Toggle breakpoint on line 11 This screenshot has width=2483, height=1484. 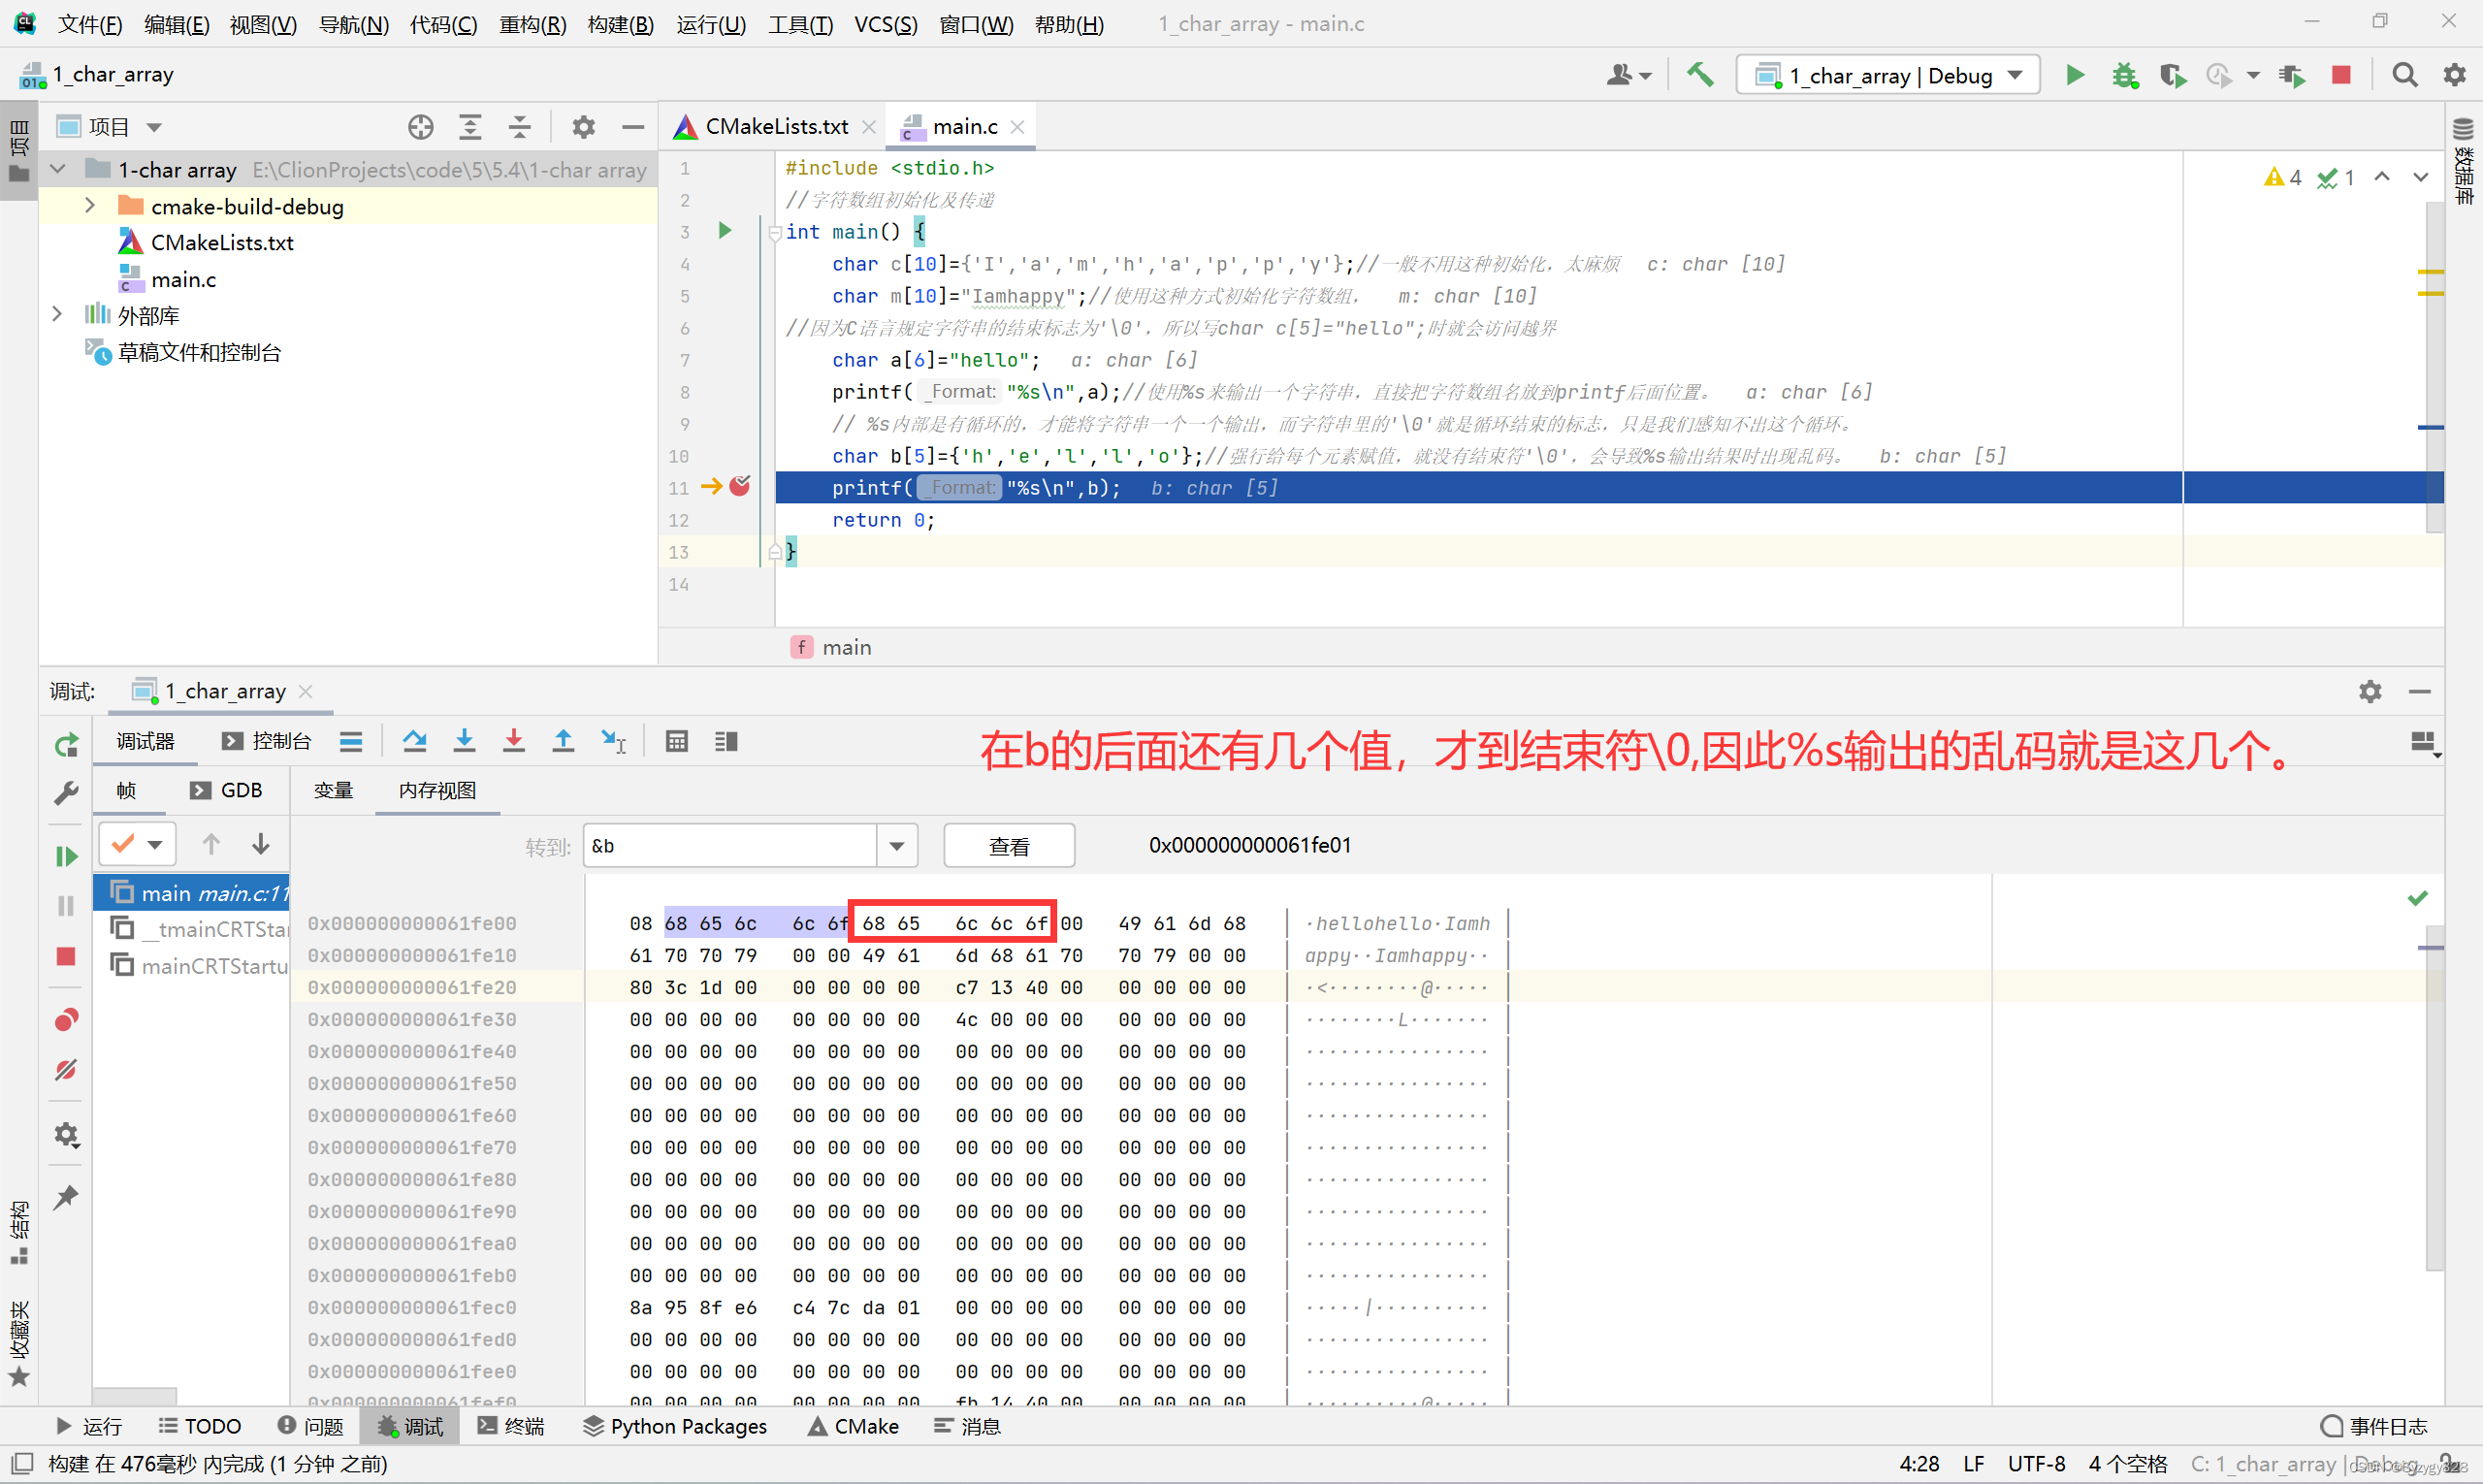click(740, 487)
